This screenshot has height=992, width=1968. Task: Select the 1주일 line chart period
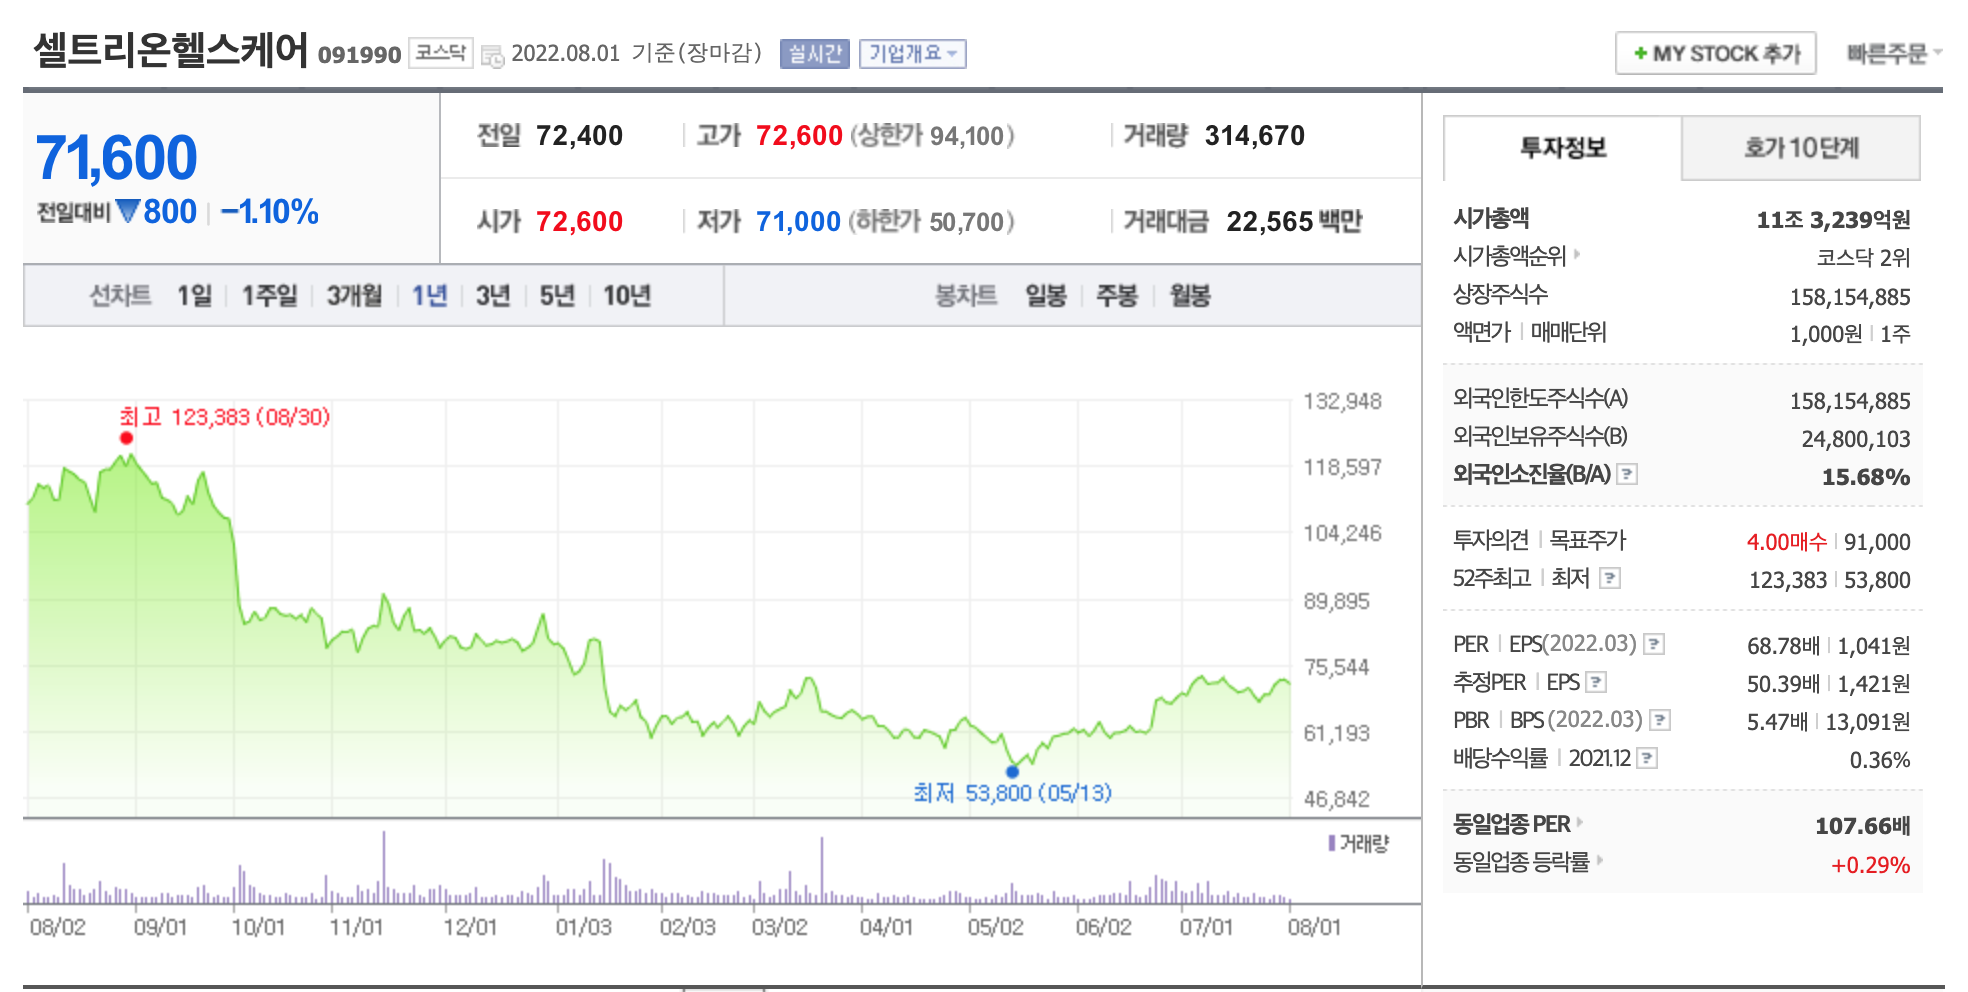point(270,296)
